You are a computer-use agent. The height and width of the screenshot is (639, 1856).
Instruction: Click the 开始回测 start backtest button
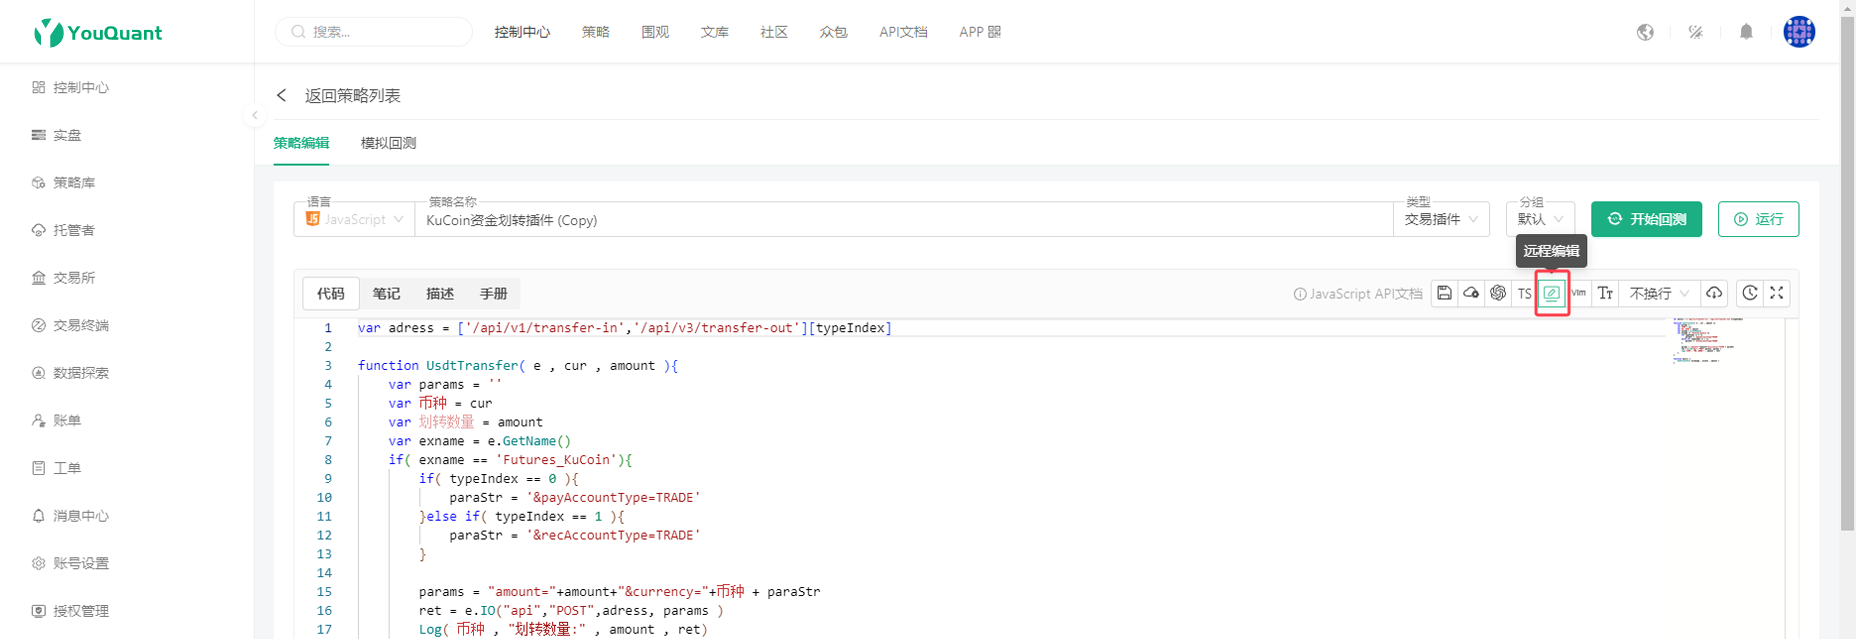(x=1646, y=219)
